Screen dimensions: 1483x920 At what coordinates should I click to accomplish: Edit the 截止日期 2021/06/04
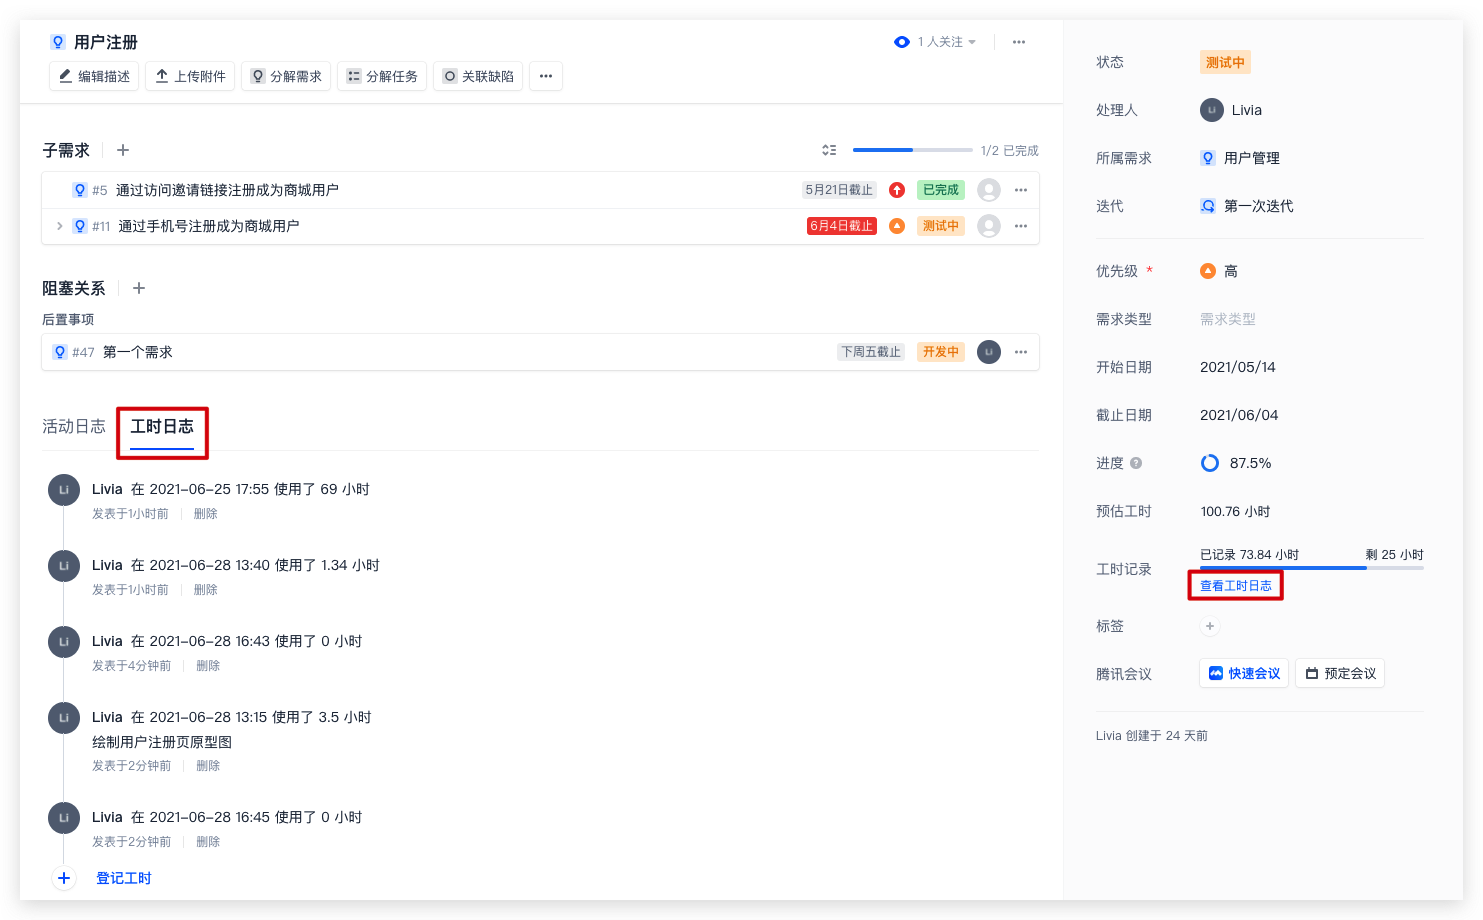tap(1239, 415)
